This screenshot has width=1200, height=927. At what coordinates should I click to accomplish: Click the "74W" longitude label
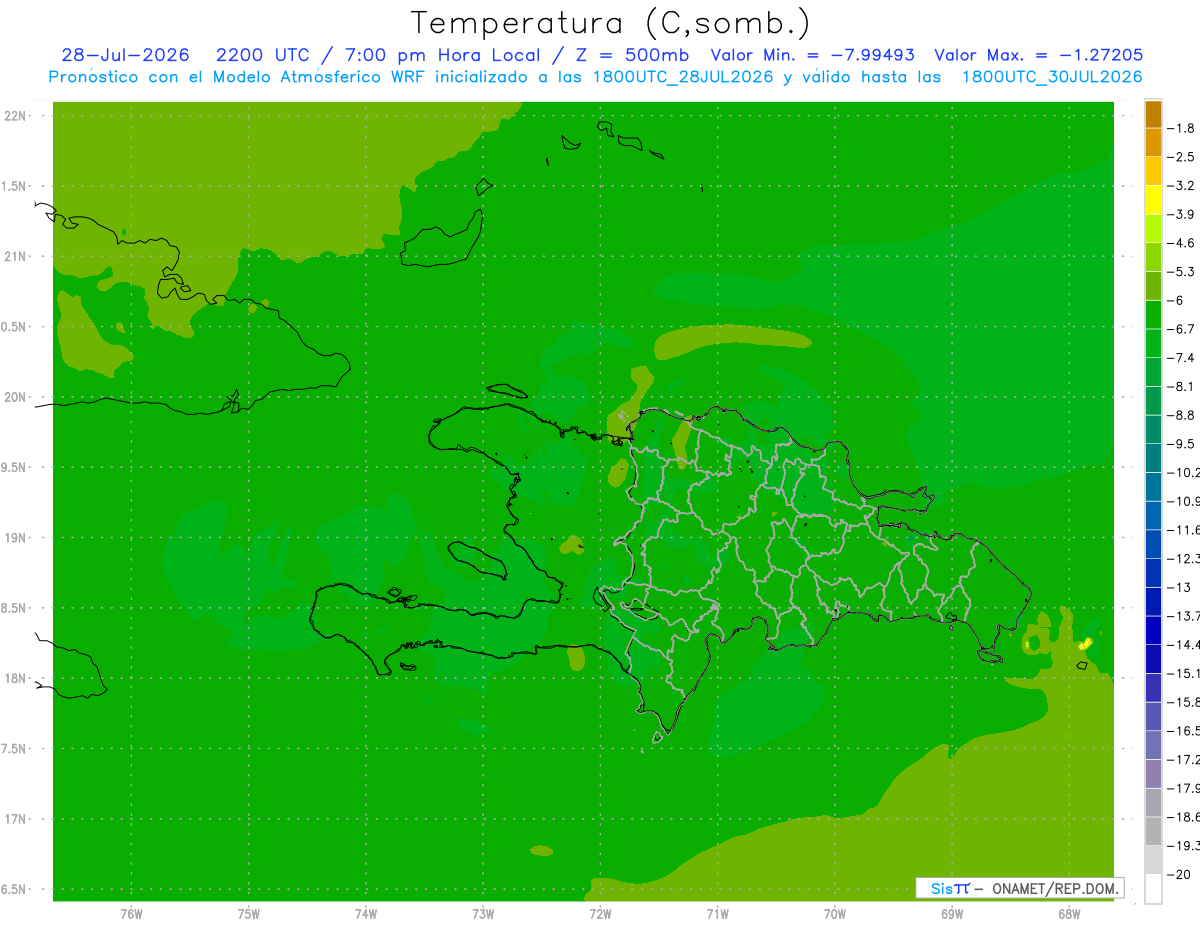click(366, 913)
